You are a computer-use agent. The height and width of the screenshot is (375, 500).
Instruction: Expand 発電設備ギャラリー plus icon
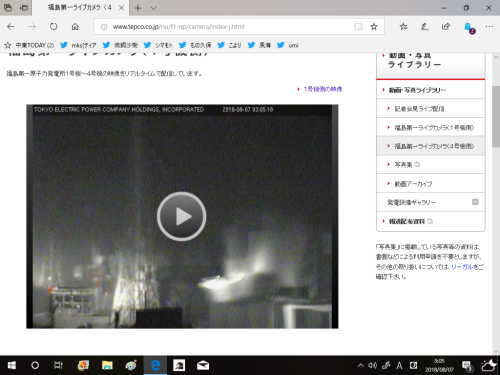pos(475,202)
